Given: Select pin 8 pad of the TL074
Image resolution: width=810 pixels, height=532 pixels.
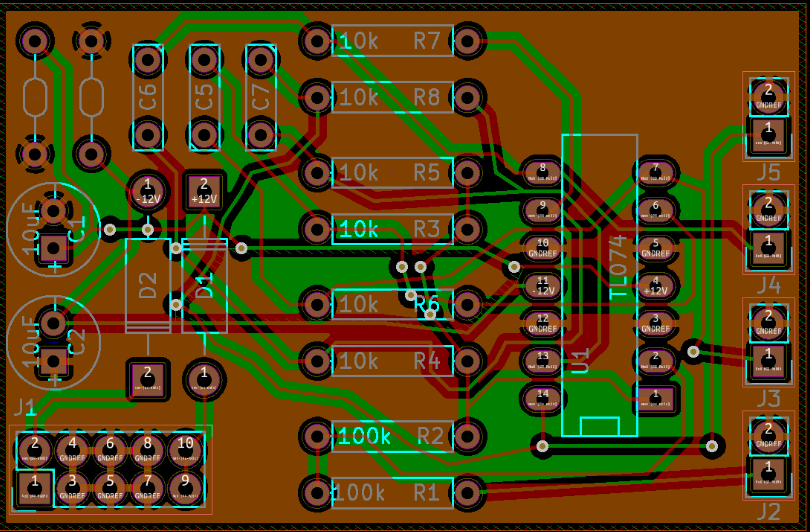Looking at the screenshot, I should point(542,172).
